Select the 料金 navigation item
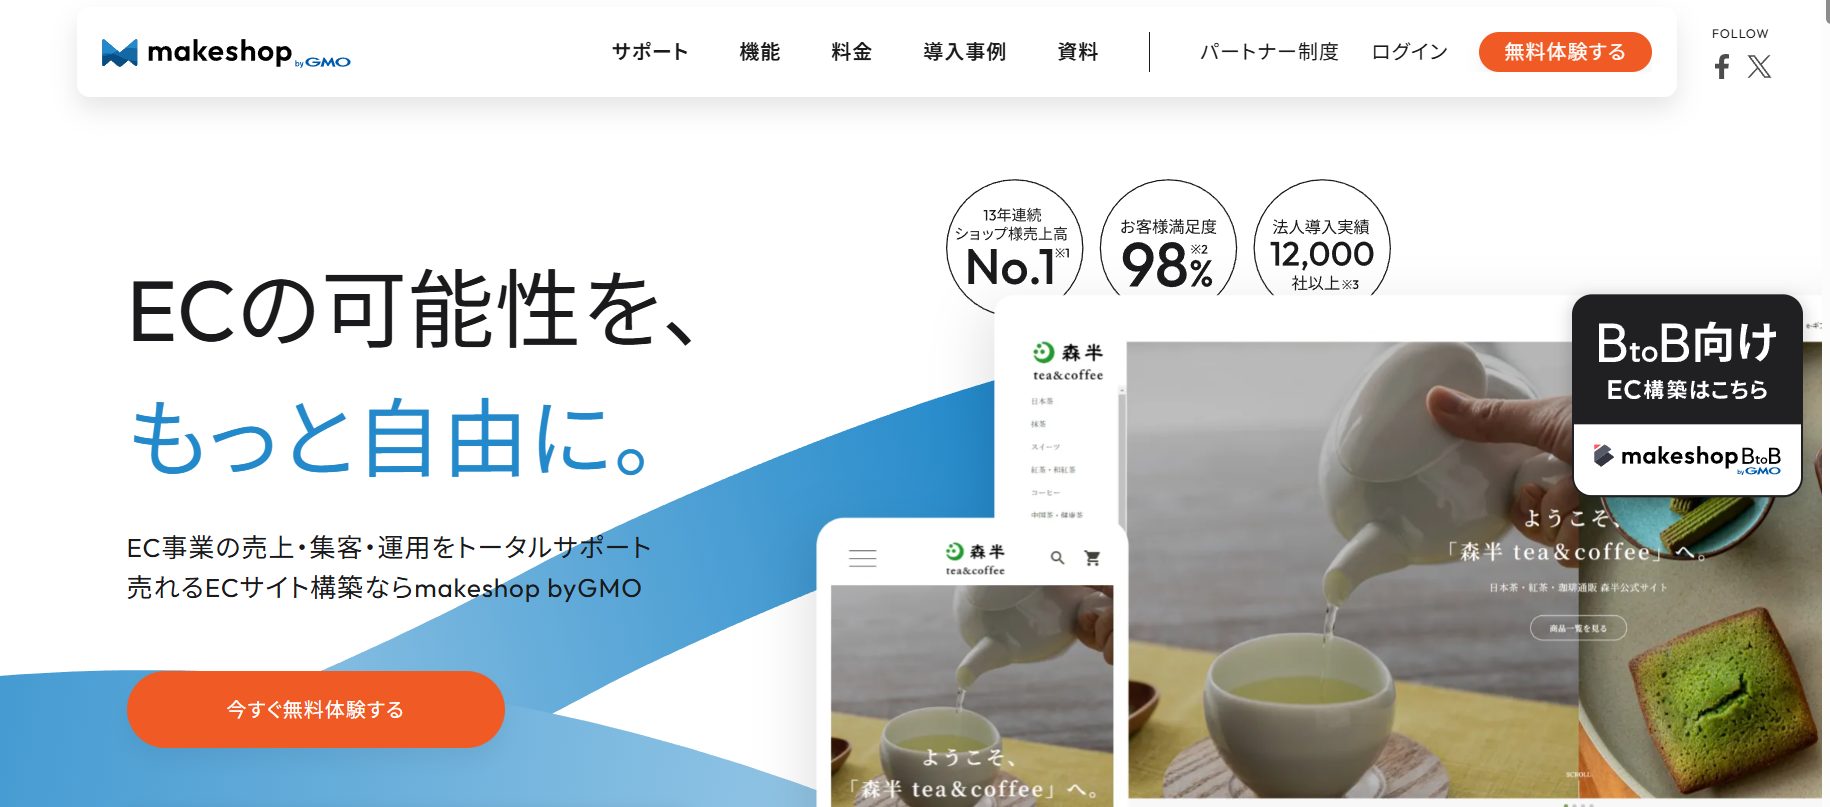Screen dimensions: 1830x807 click(851, 52)
